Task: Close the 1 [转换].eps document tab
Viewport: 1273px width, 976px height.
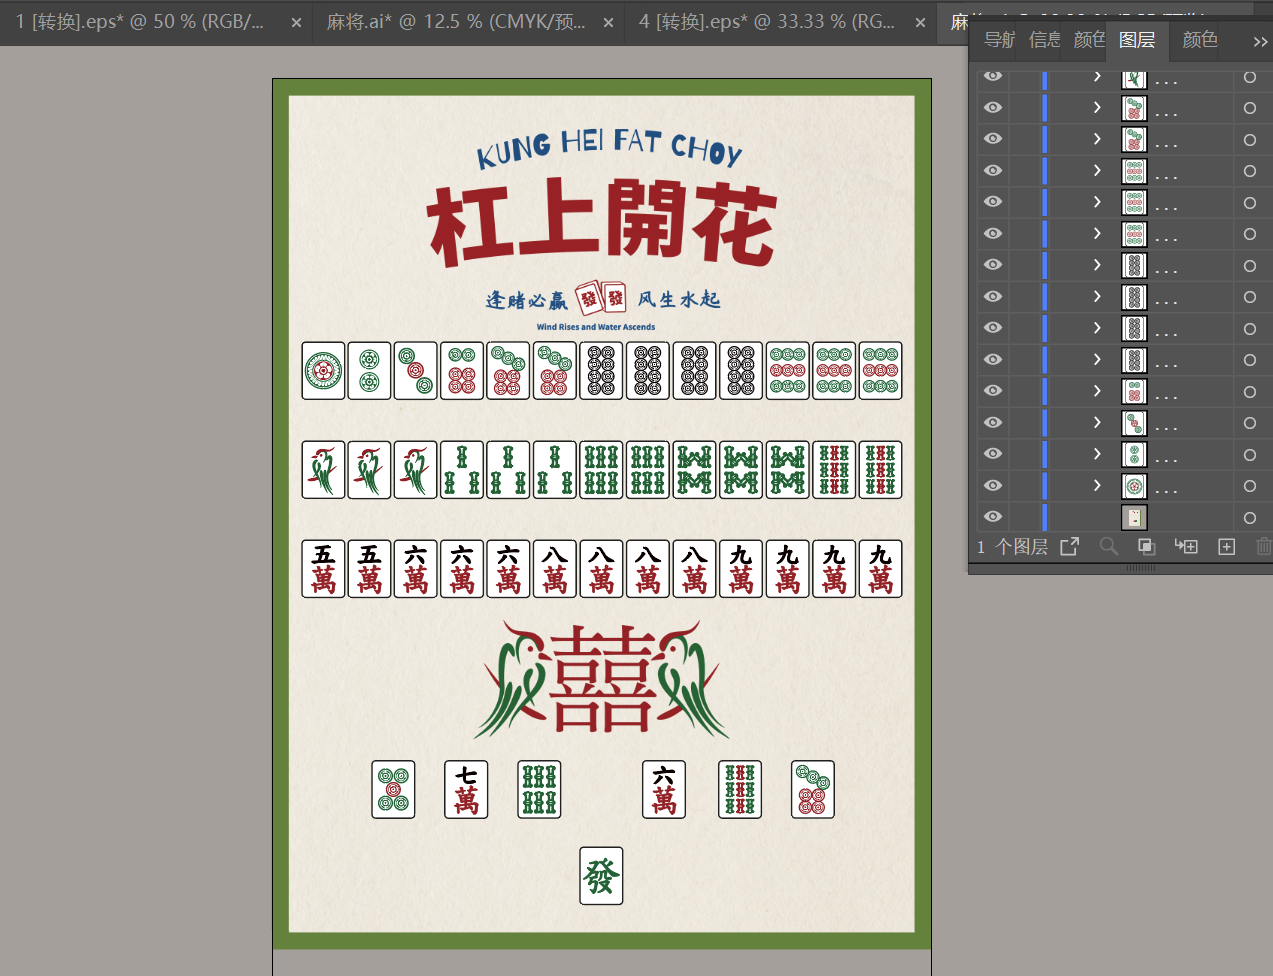Action: tap(296, 22)
